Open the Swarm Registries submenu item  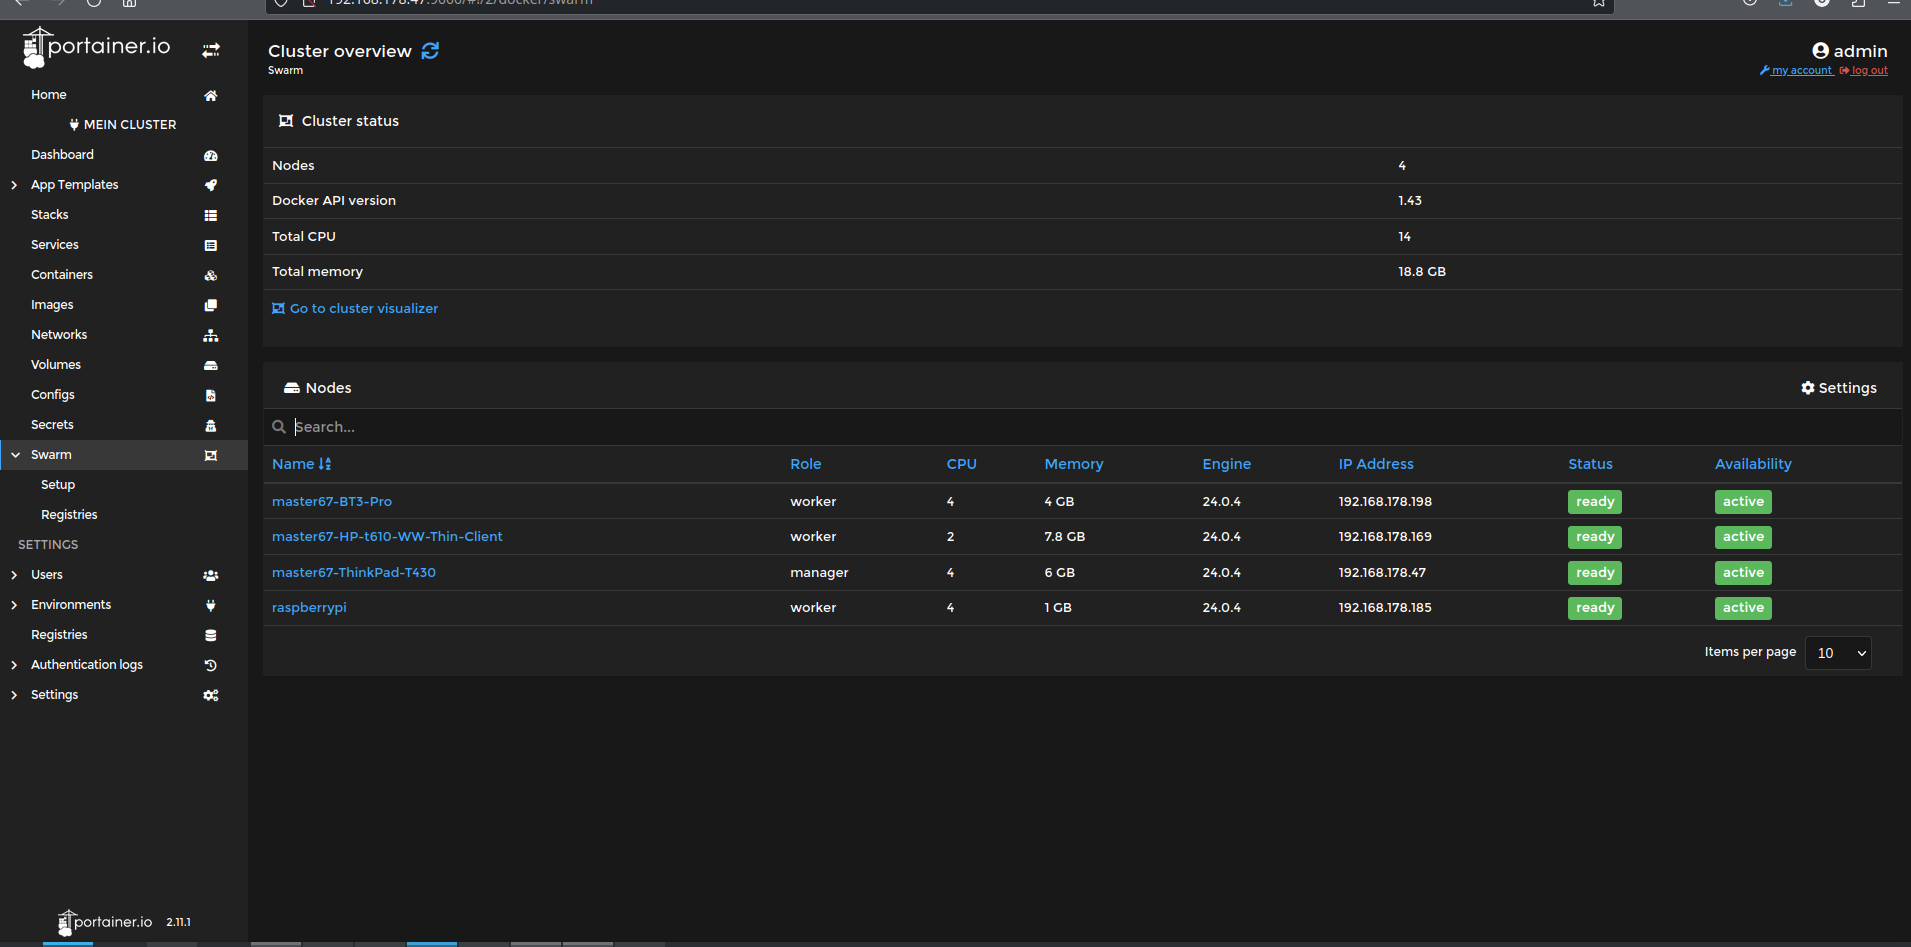(69, 515)
